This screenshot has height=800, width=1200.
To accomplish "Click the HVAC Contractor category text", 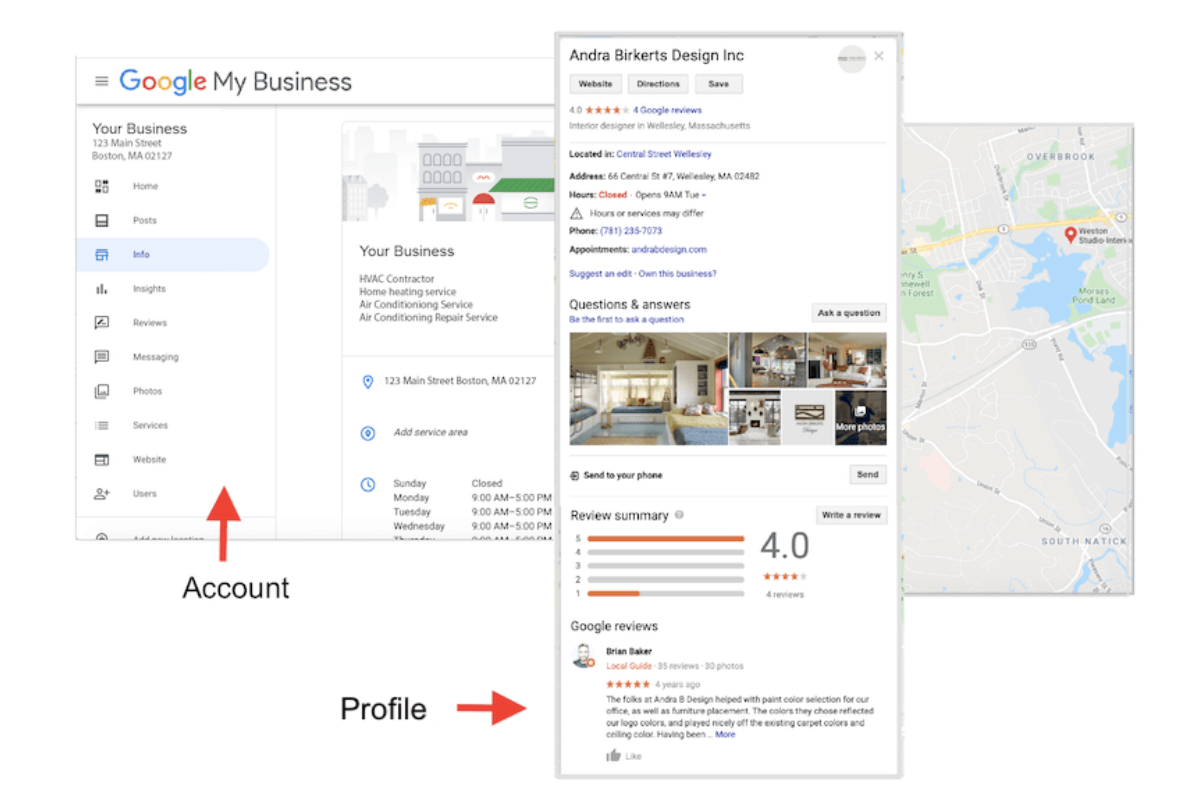I will click(x=397, y=279).
